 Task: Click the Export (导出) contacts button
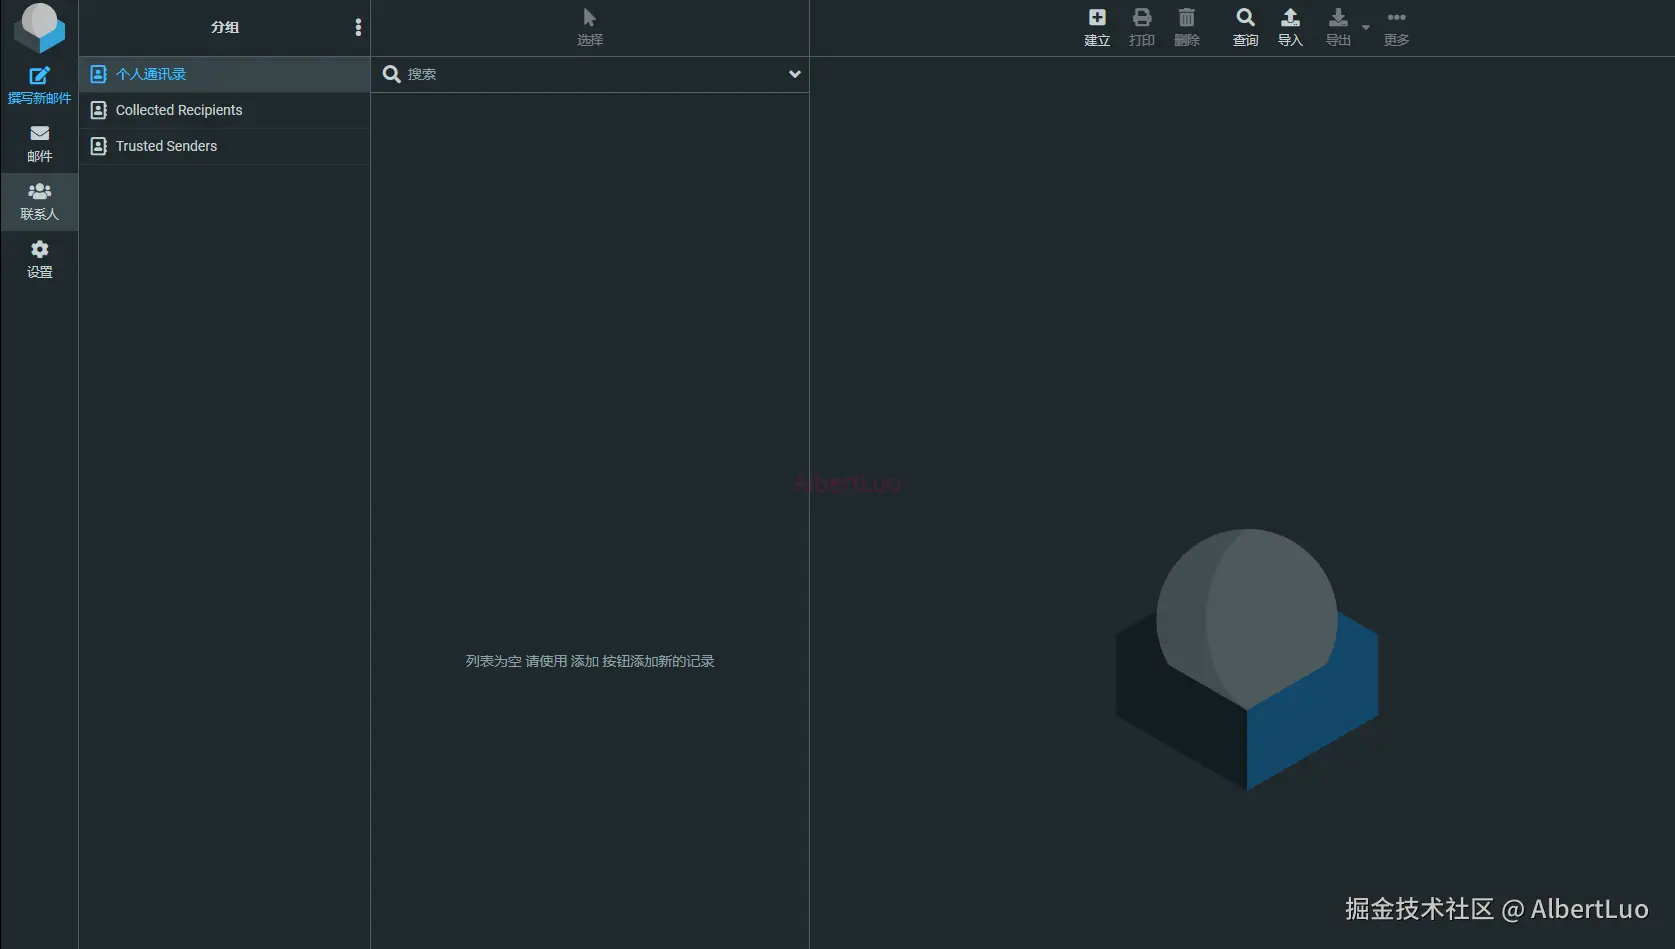(1338, 28)
